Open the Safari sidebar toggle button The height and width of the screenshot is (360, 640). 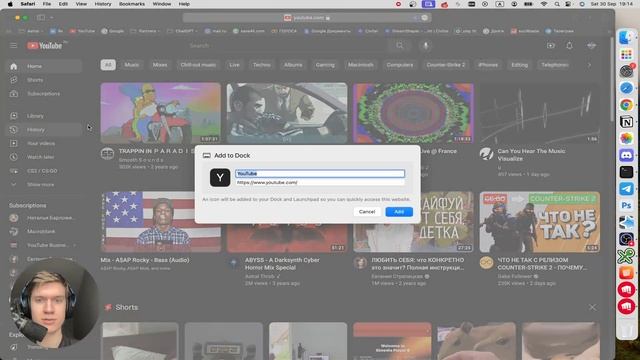pyautogui.click(x=41, y=18)
